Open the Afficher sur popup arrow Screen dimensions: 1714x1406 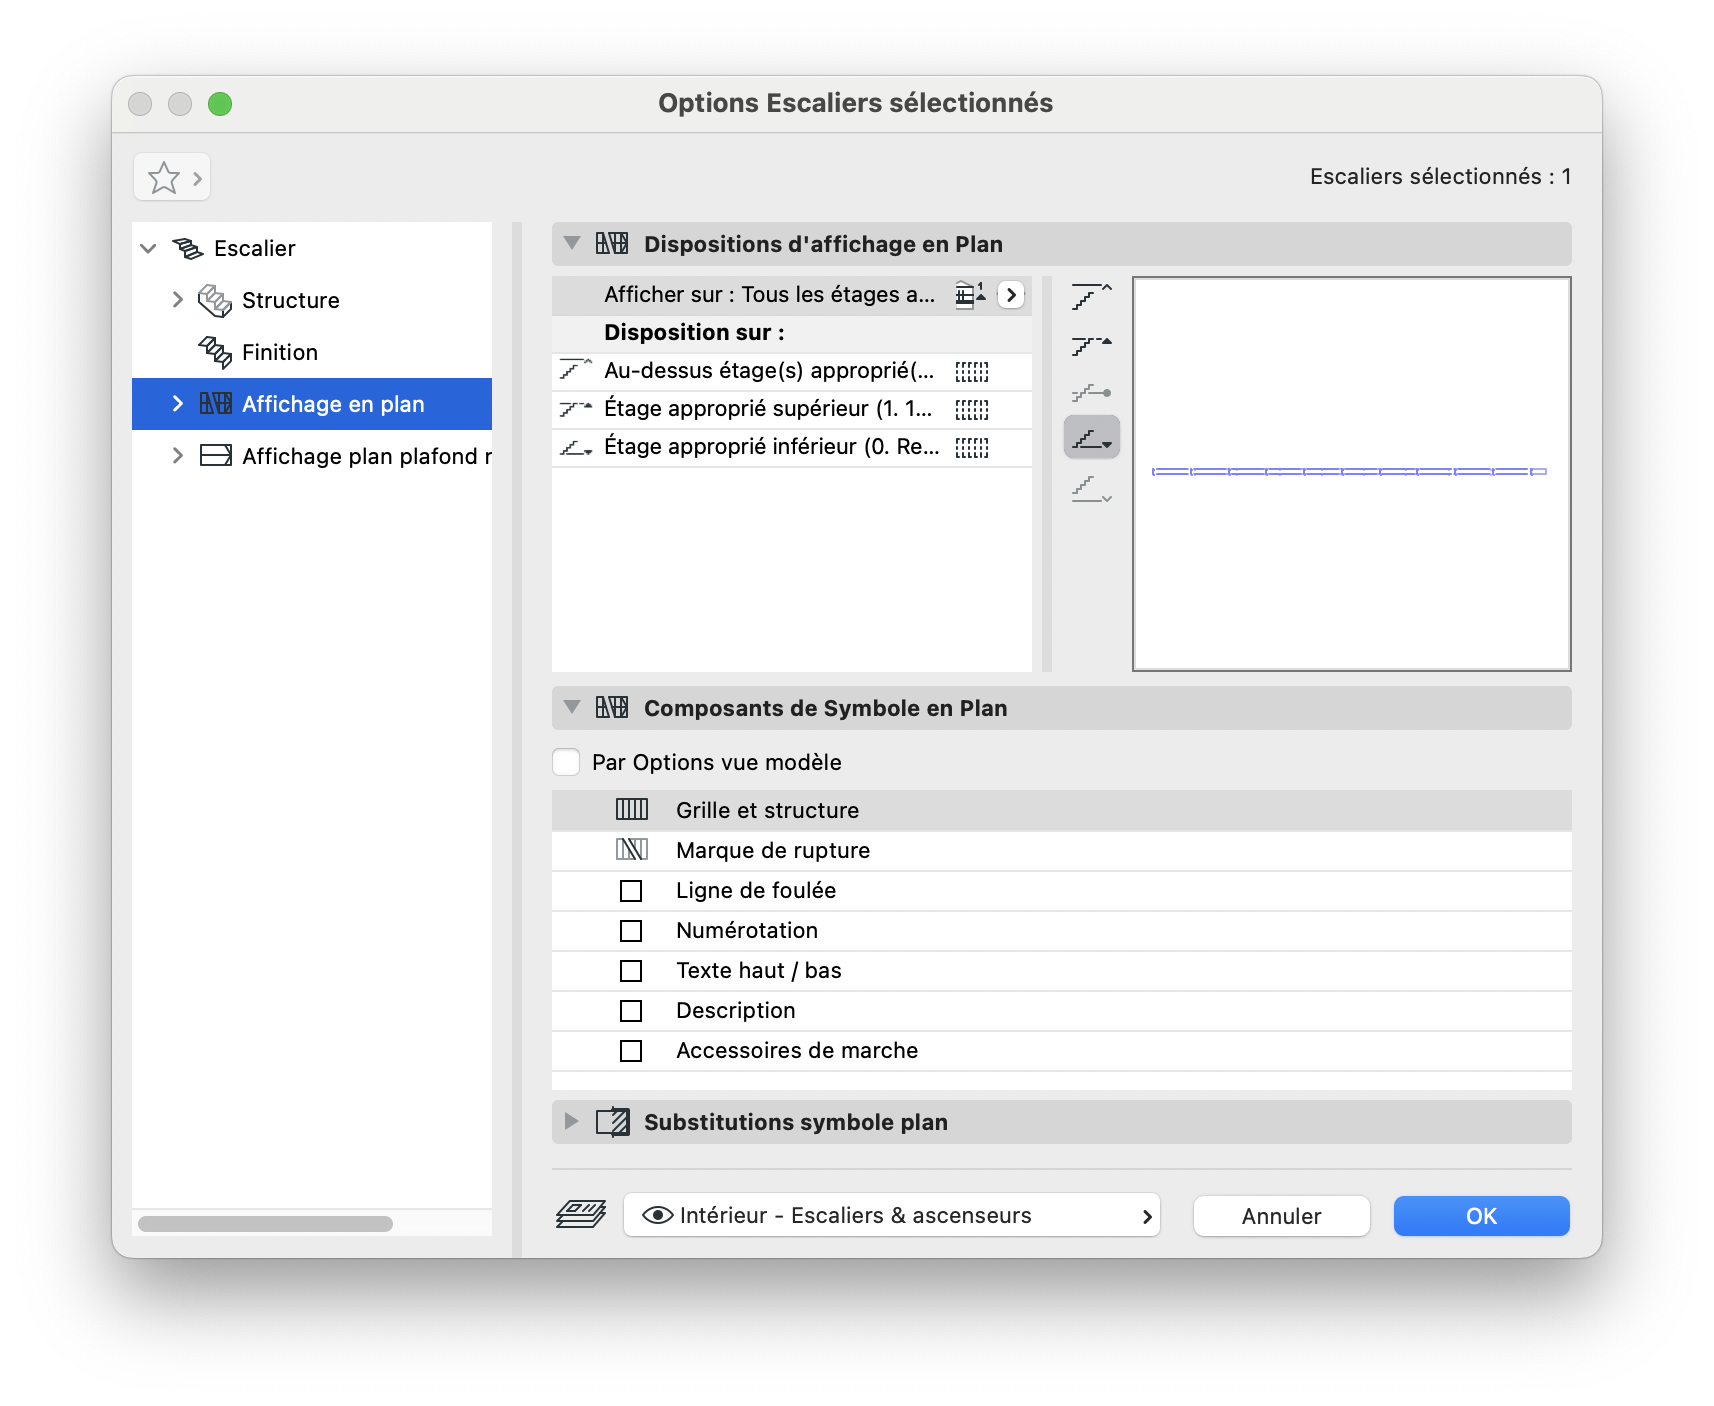[1011, 295]
